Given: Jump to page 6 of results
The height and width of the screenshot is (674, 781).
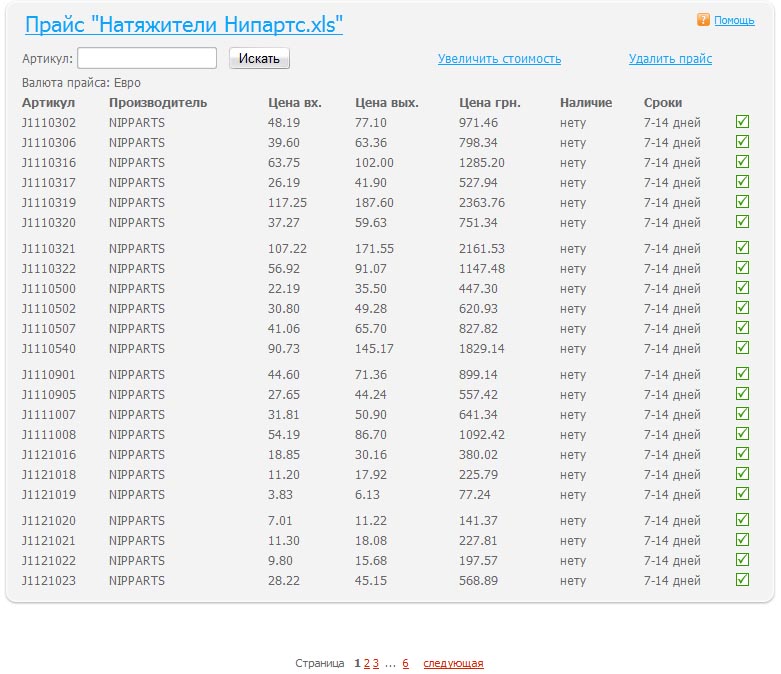Looking at the screenshot, I should 405,663.
